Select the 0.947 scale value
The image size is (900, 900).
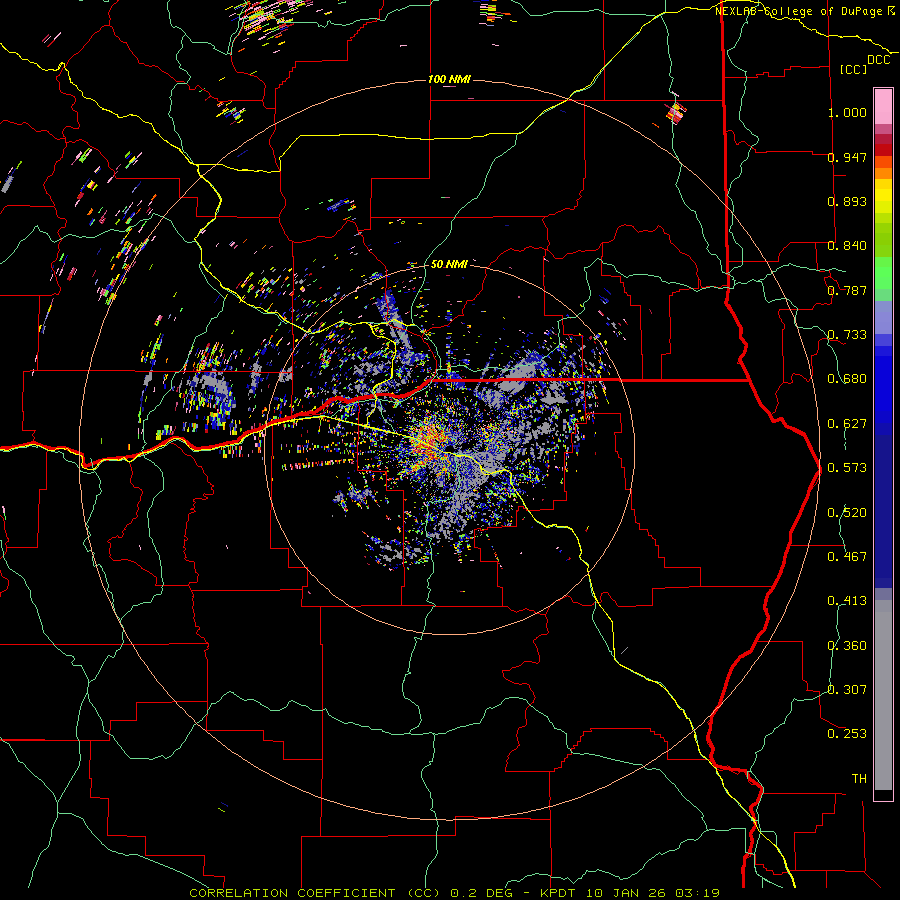(x=847, y=157)
